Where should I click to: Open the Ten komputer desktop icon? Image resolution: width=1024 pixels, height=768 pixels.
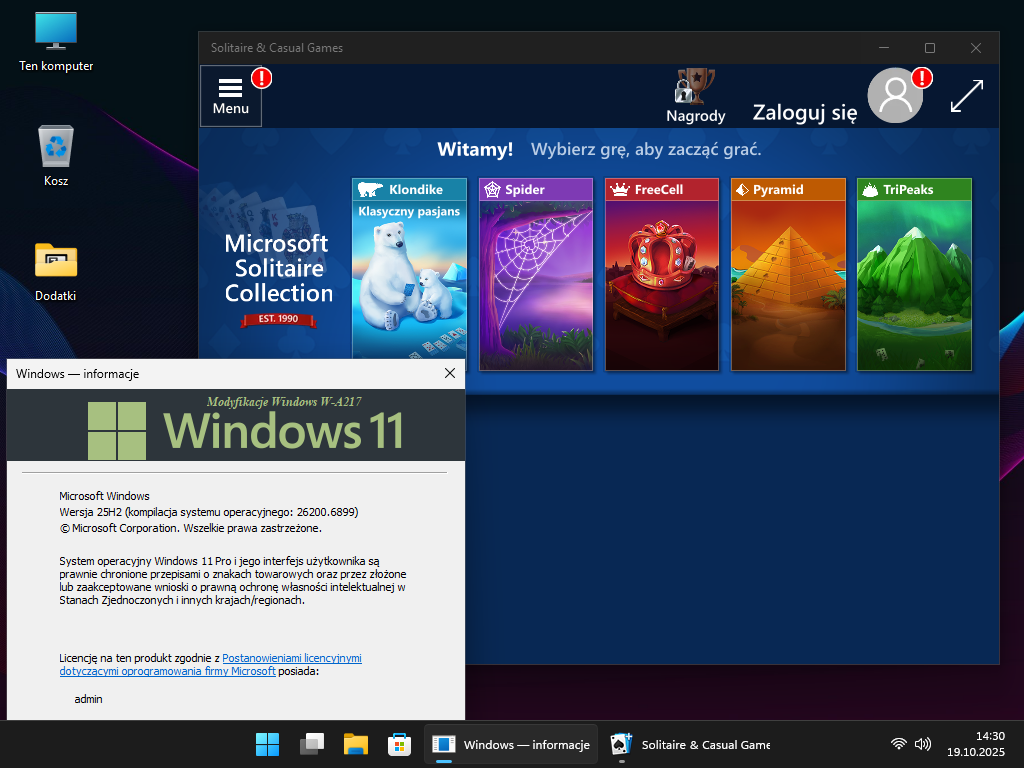click(x=56, y=40)
